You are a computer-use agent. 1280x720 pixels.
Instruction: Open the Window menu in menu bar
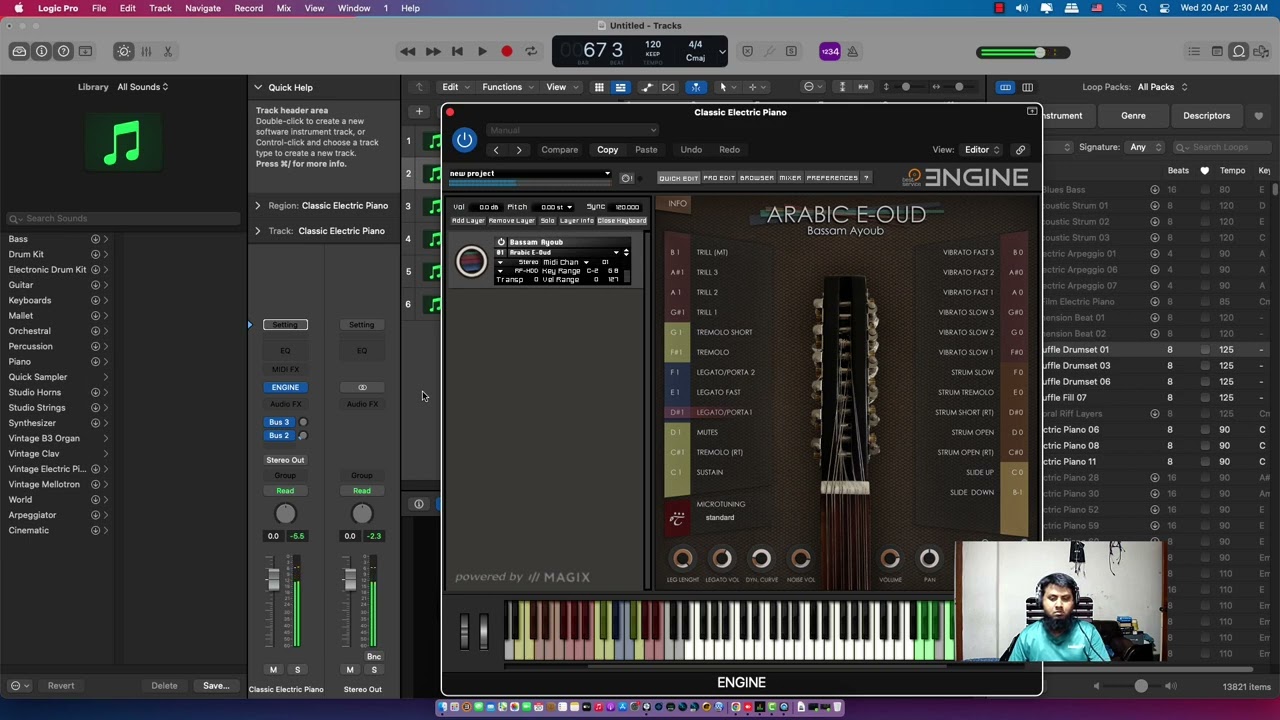coord(354,8)
